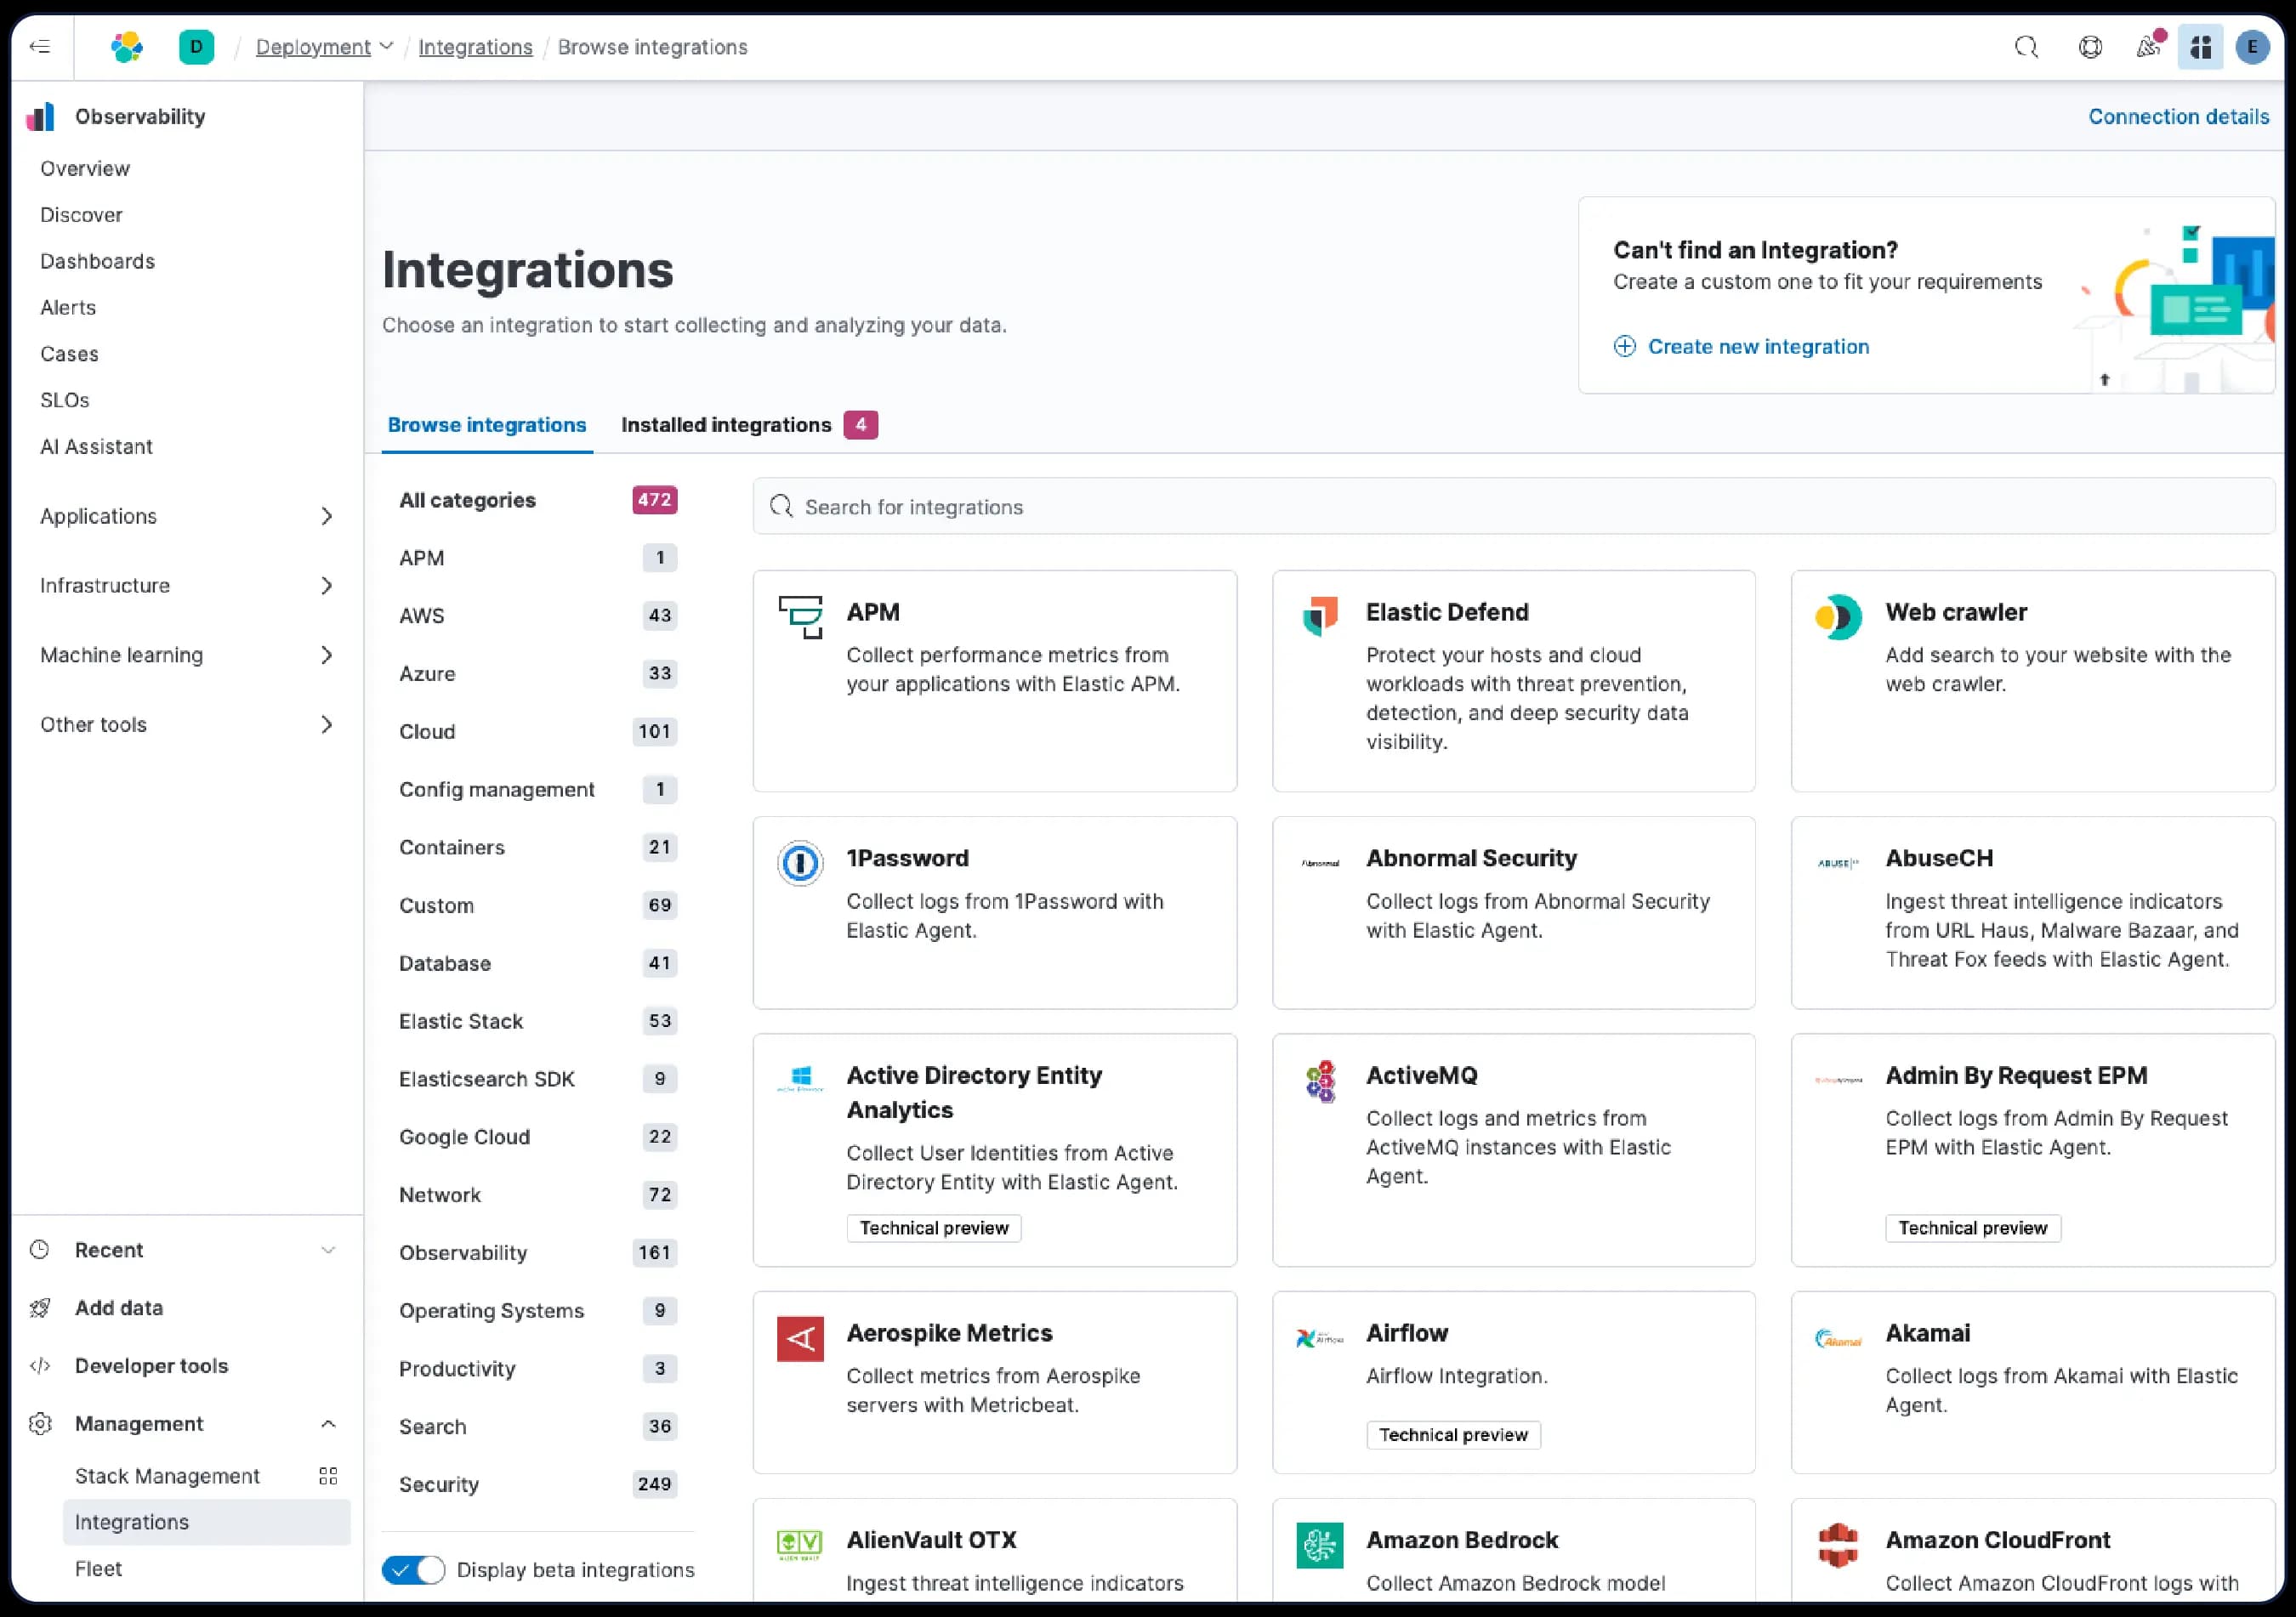2296x1617 pixels.
Task: Open AI Assistant in the sidebar
Action: point(96,446)
